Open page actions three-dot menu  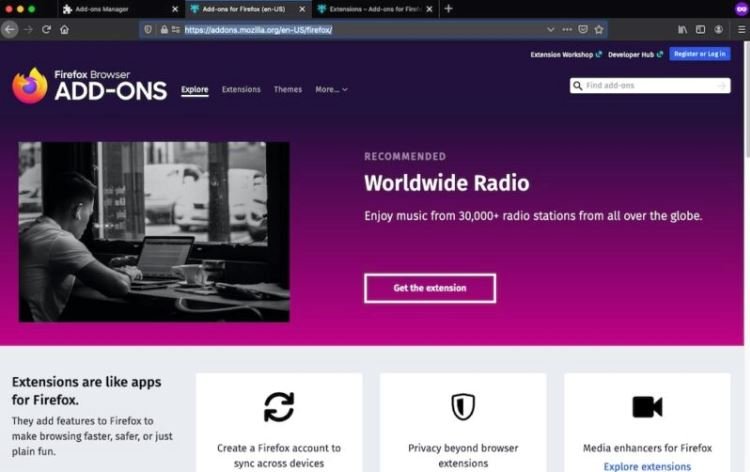567,30
